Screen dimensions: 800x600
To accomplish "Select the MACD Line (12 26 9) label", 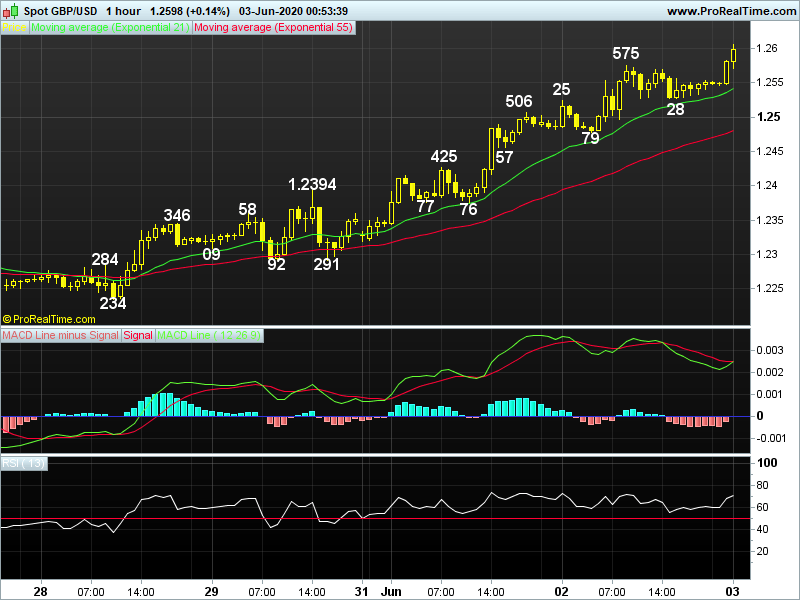I will click(x=209, y=335).
